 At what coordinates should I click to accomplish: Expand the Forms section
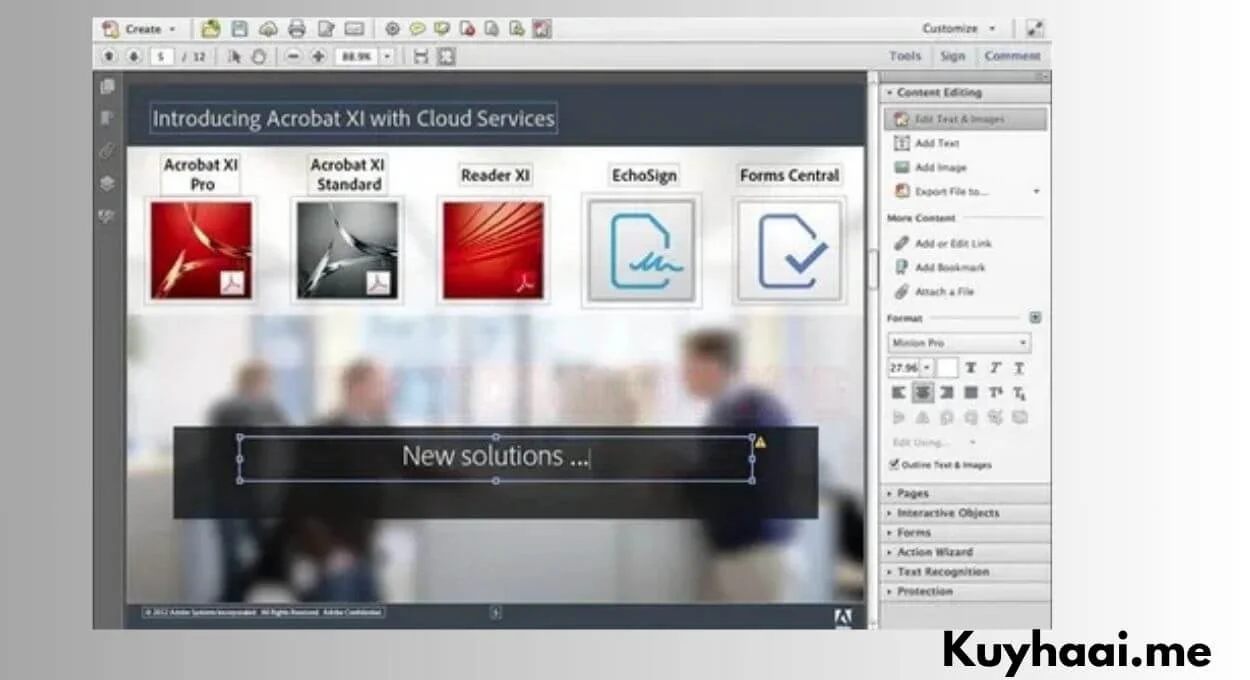(965, 533)
